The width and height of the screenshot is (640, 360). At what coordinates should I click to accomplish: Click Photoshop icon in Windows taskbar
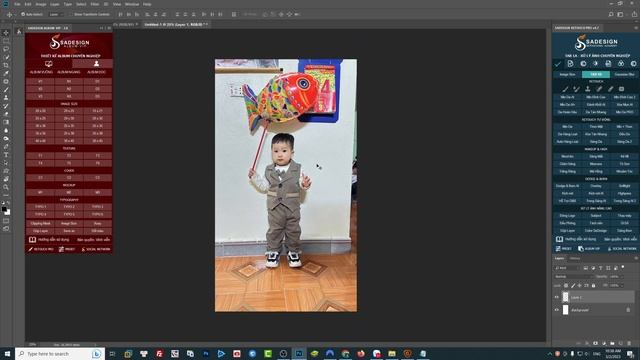[299, 353]
